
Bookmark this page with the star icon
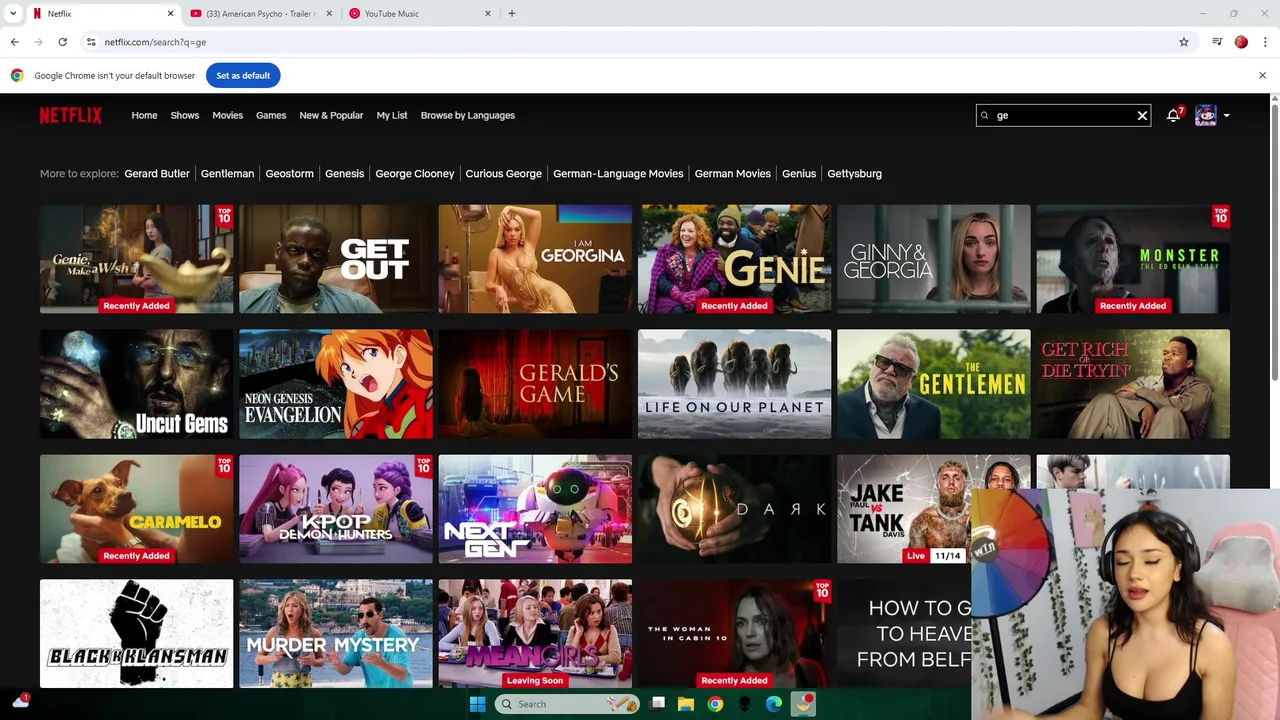tap(1184, 42)
